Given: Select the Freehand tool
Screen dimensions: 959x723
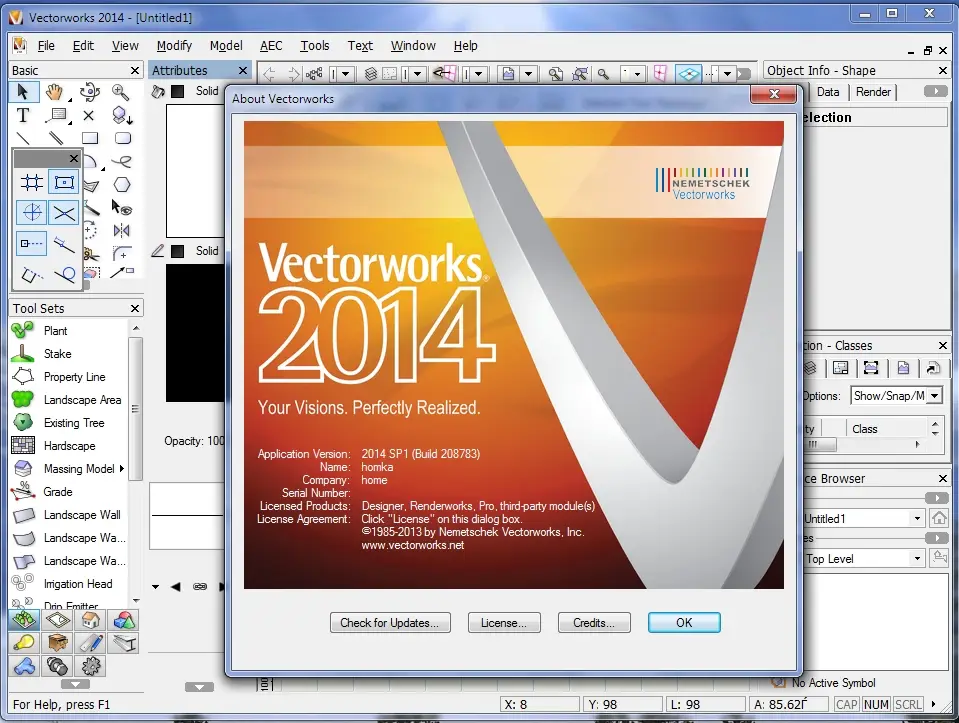Looking at the screenshot, I should pos(122,161).
